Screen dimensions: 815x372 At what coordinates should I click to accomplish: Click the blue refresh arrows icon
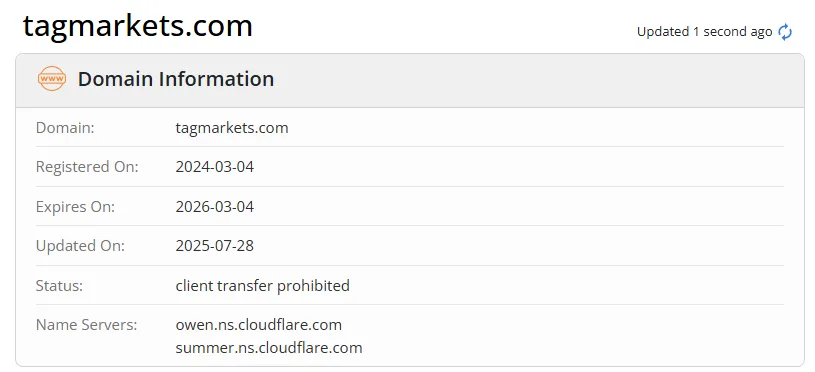coord(785,32)
